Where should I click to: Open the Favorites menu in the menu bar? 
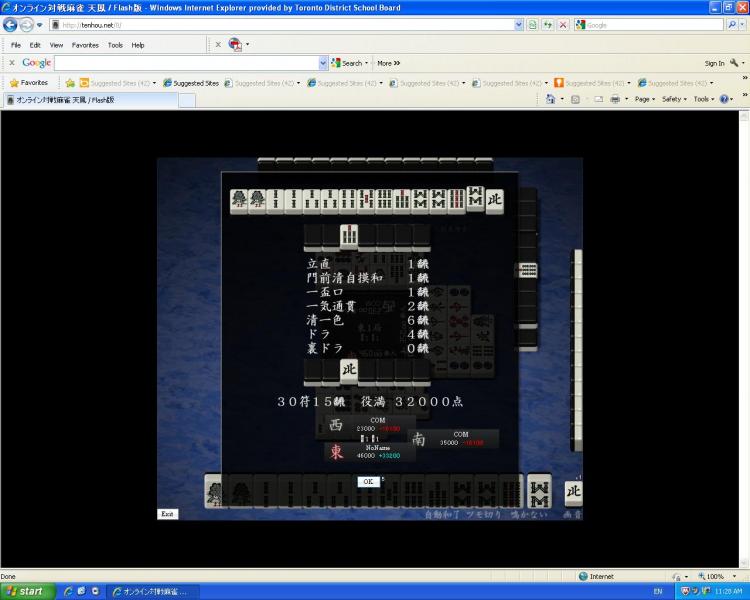85,45
